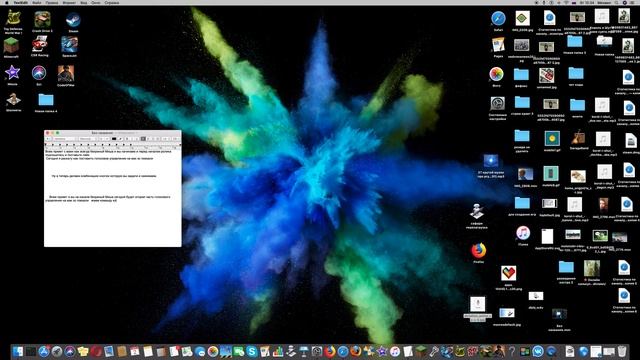Open the Файл menu
Image resolution: width=640 pixels, height=360 pixels.
pos(37,2)
